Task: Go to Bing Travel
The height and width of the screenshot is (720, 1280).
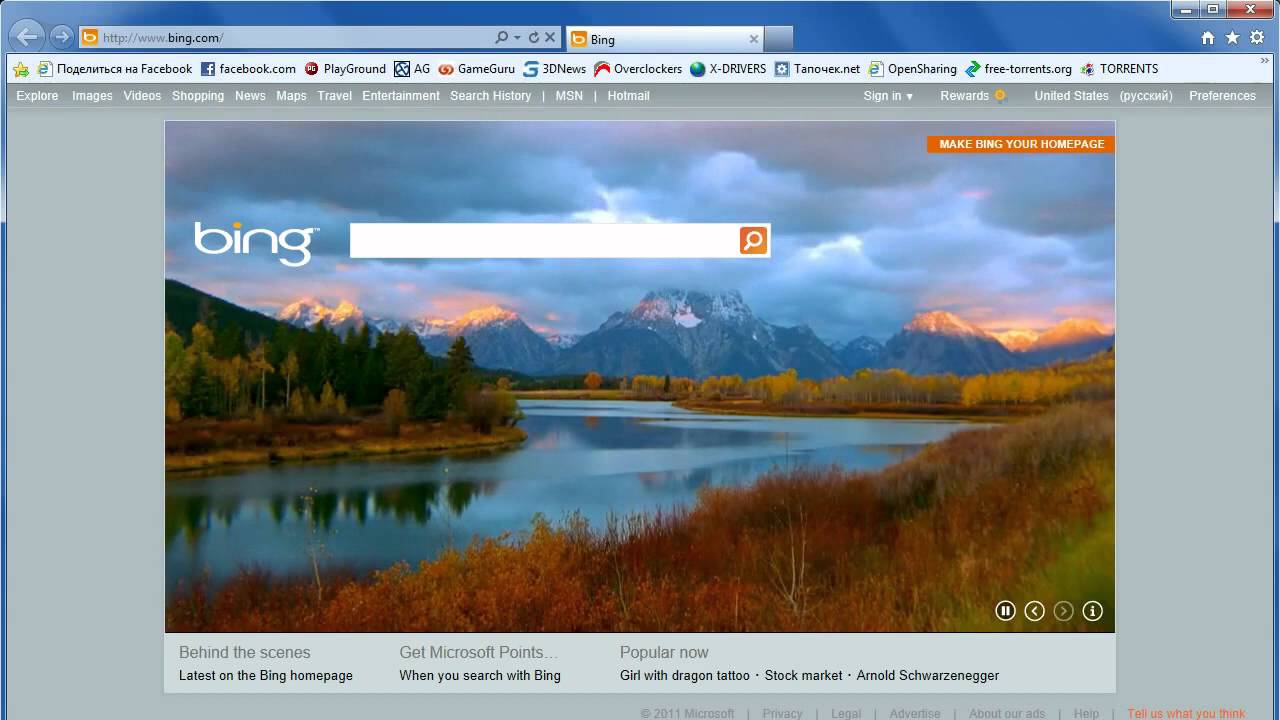Action: click(x=334, y=96)
